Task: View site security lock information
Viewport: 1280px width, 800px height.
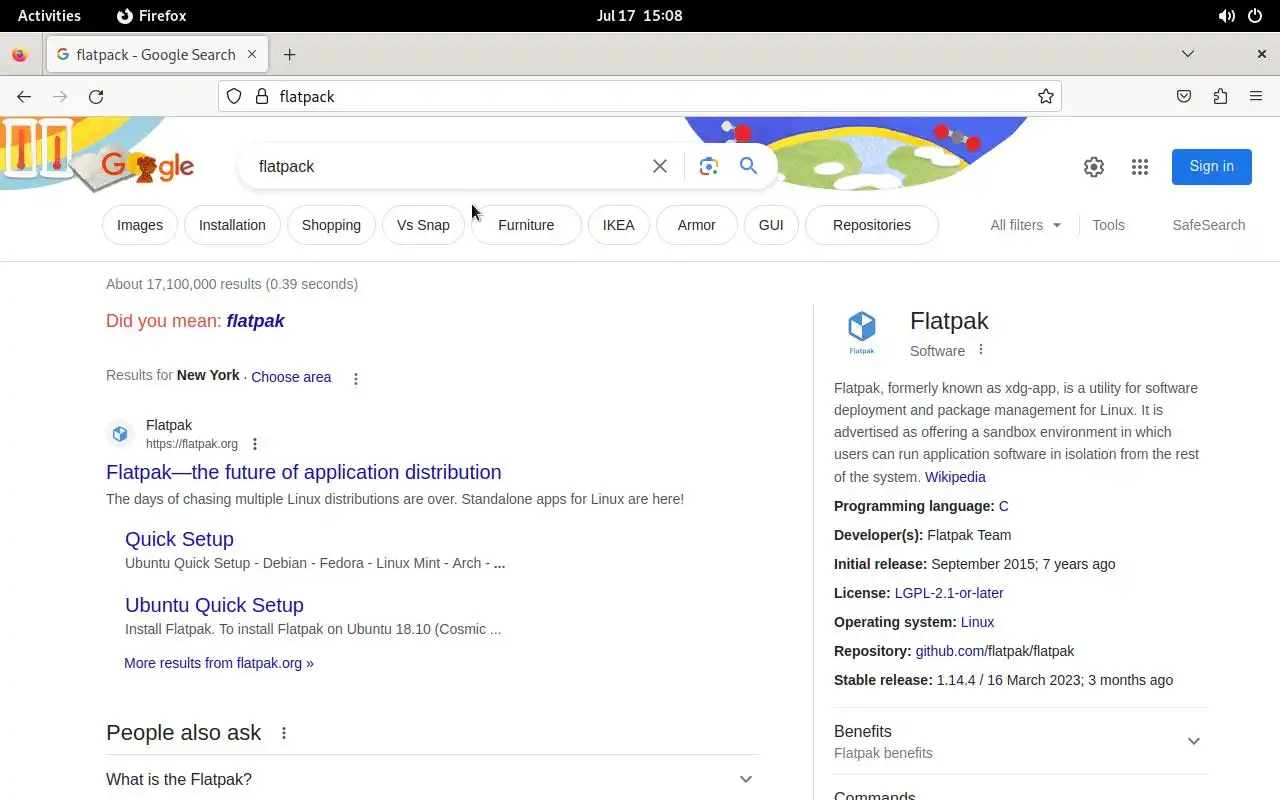Action: click(x=262, y=97)
